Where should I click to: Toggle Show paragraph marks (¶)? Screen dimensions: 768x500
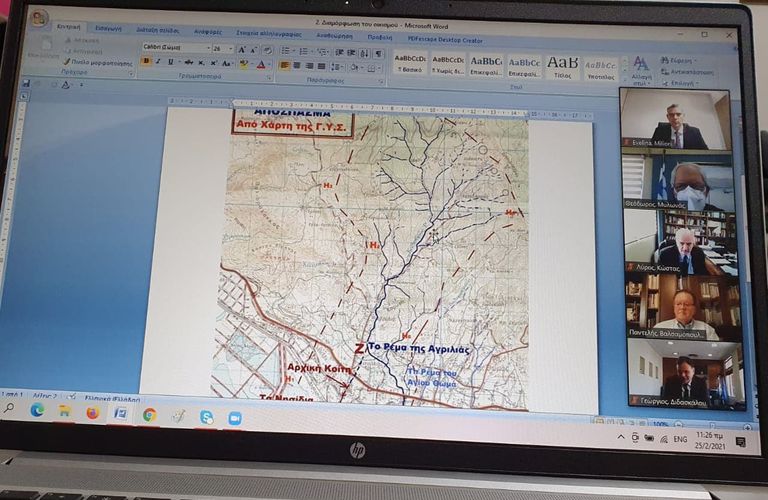point(379,54)
